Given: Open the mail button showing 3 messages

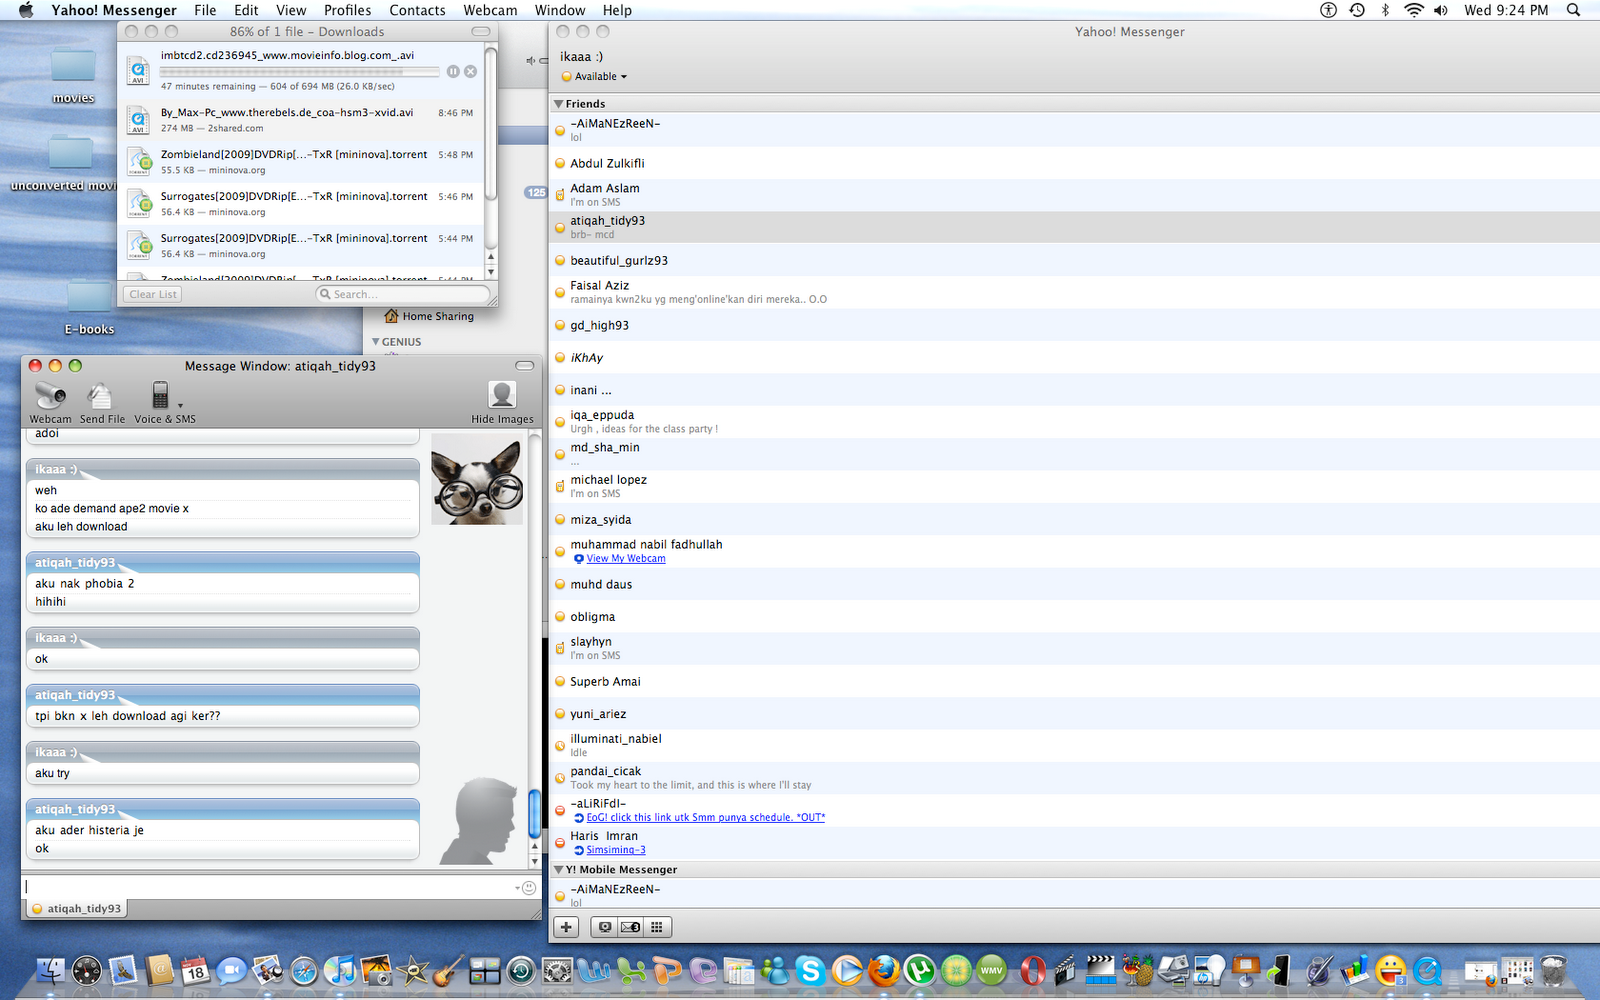Looking at the screenshot, I should click(630, 927).
